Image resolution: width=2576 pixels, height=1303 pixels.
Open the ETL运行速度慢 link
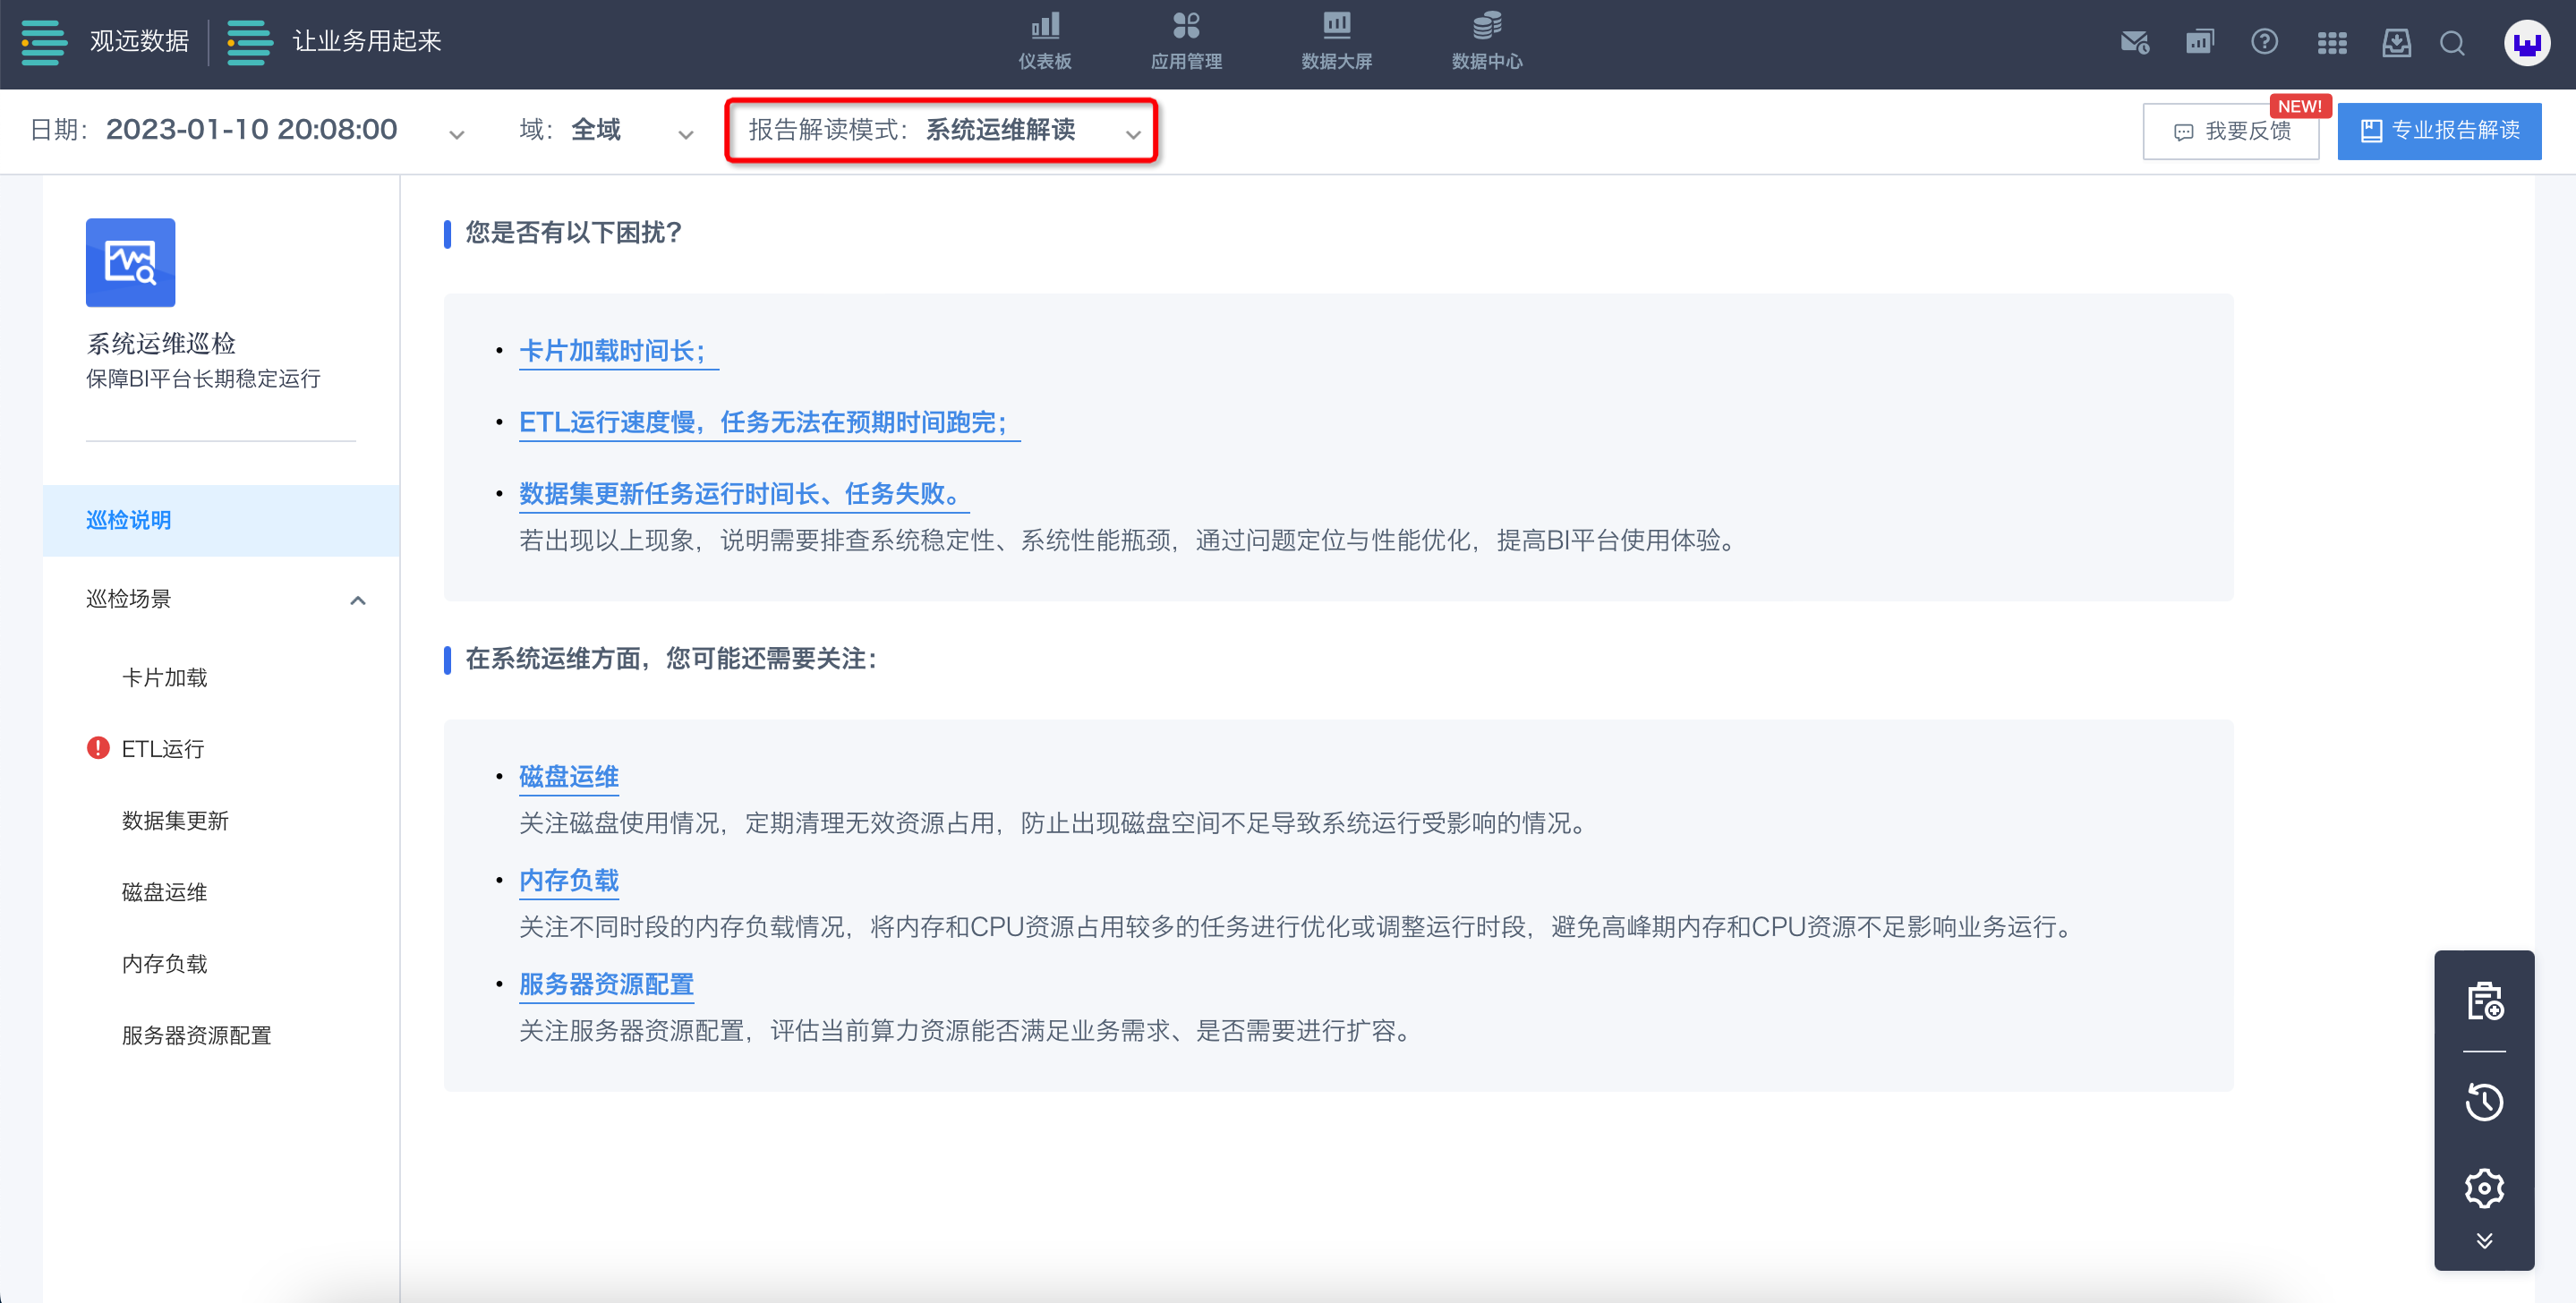pos(768,423)
